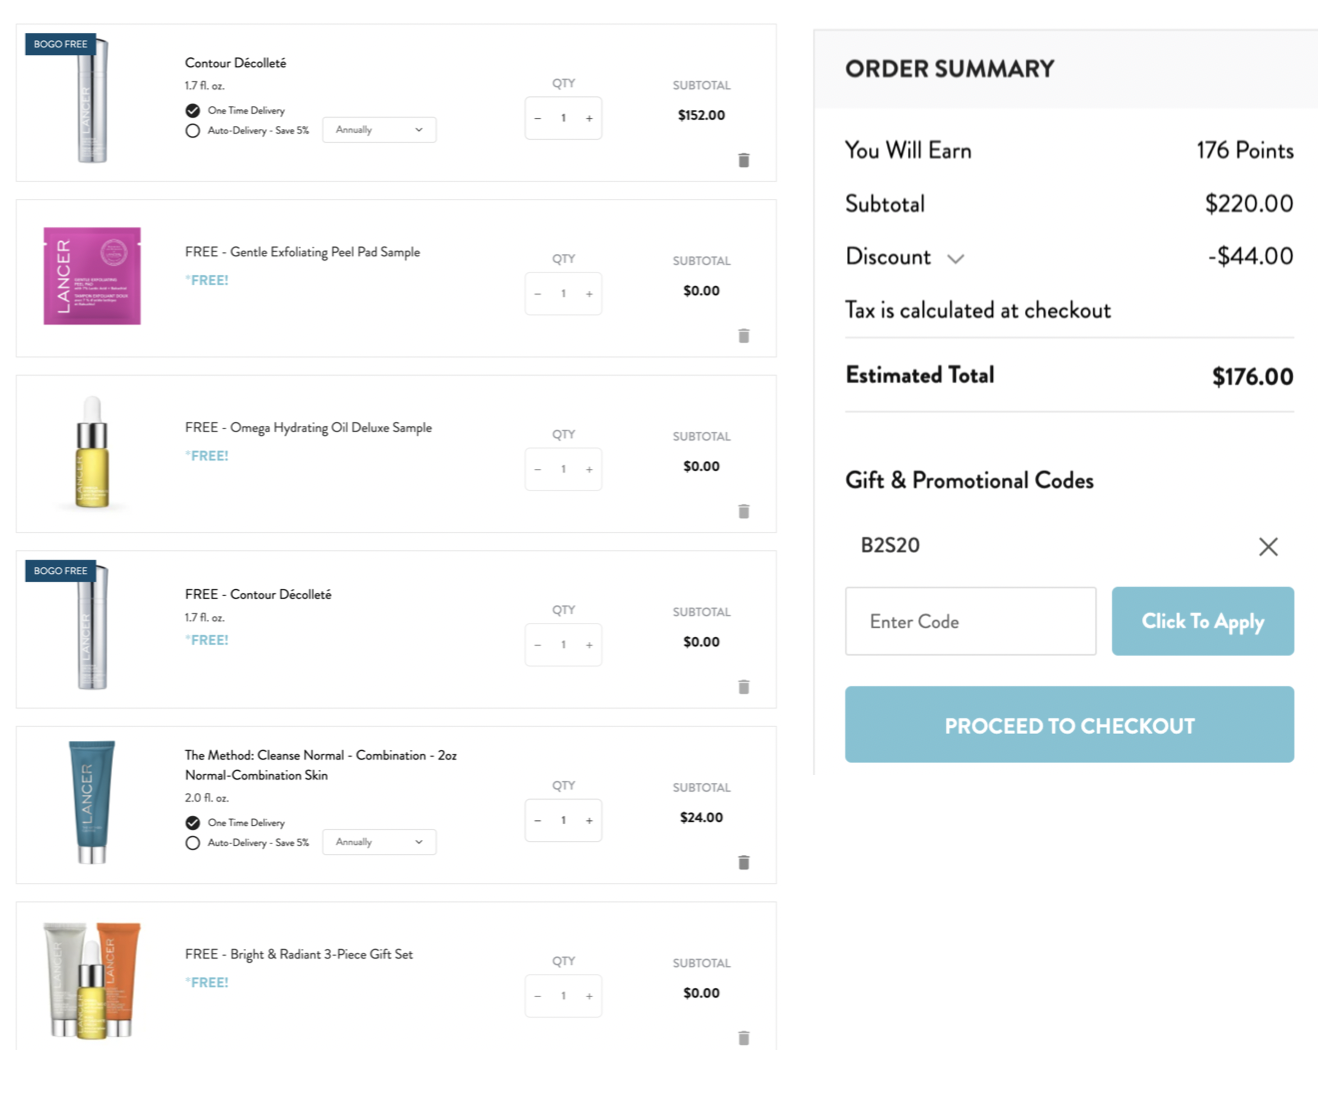Focus the Enter Code input field
The width and height of the screenshot is (1318, 1104).
970,621
